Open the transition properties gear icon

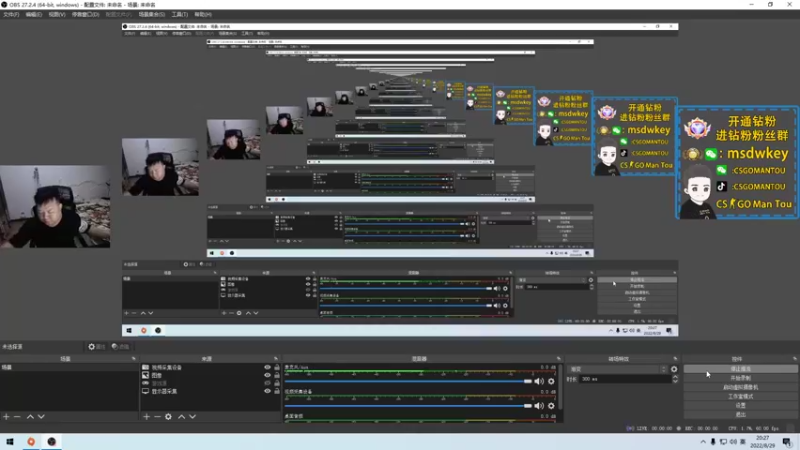674,369
